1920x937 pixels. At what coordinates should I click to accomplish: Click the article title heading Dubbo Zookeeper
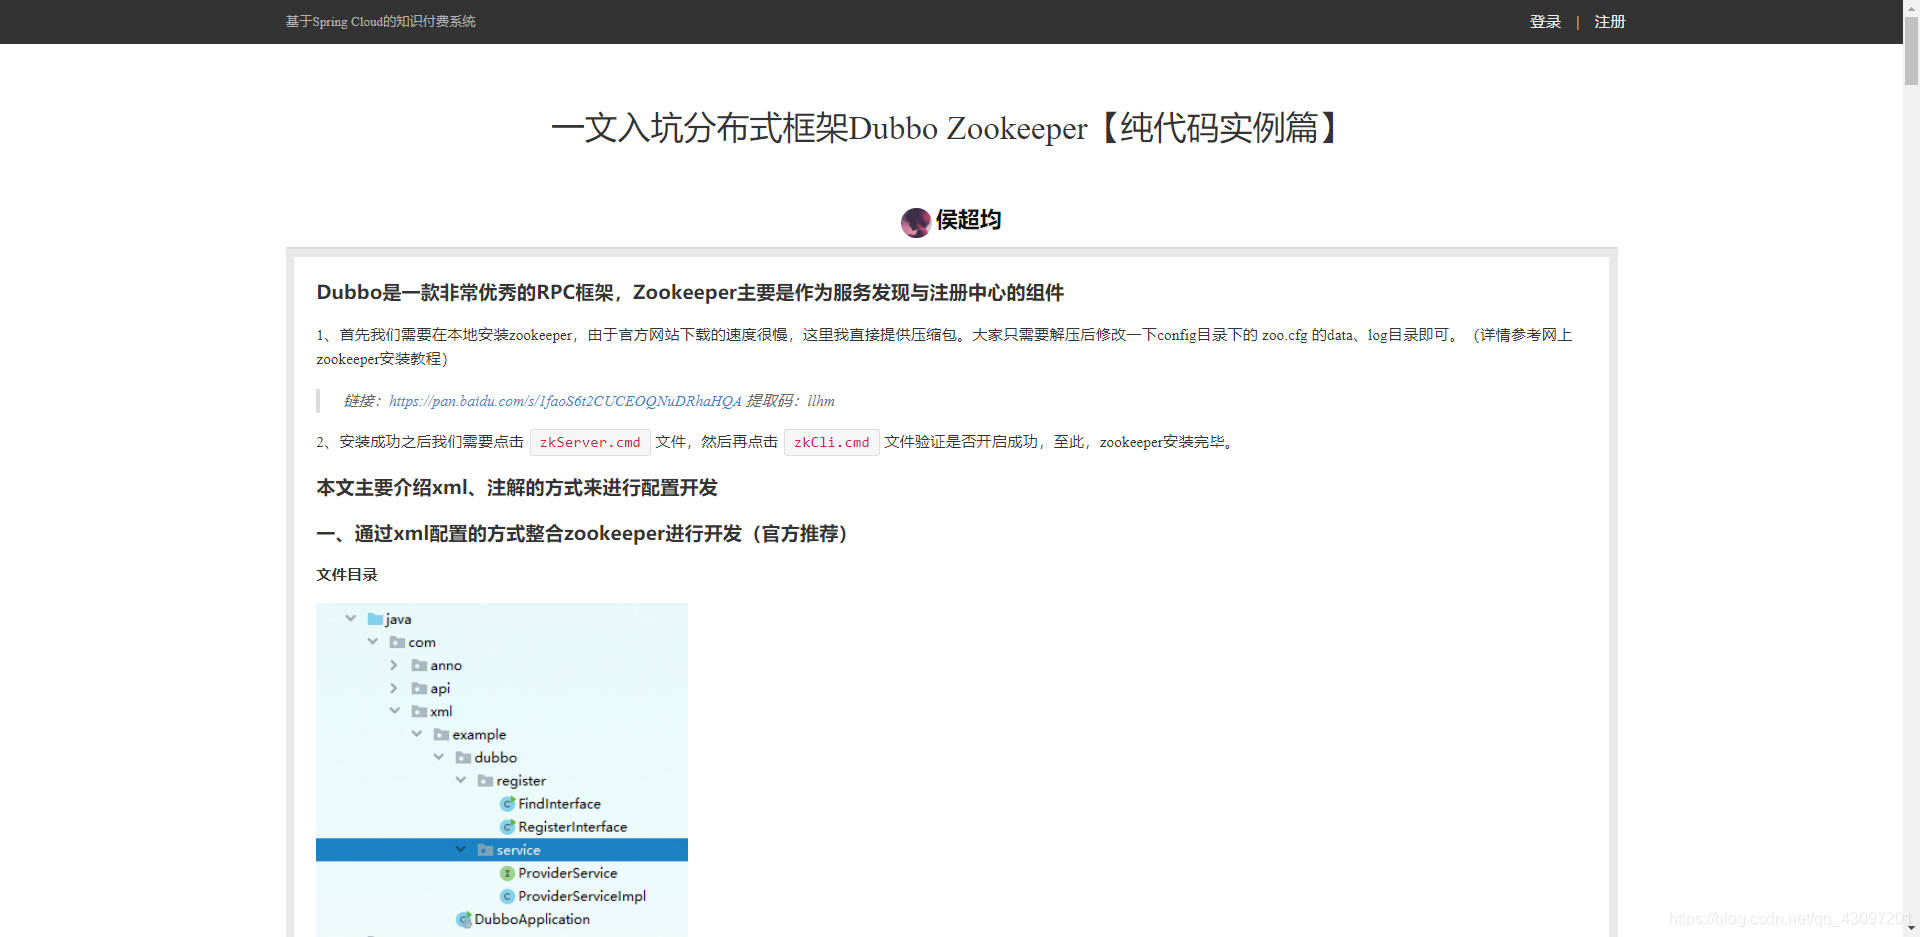coord(945,128)
